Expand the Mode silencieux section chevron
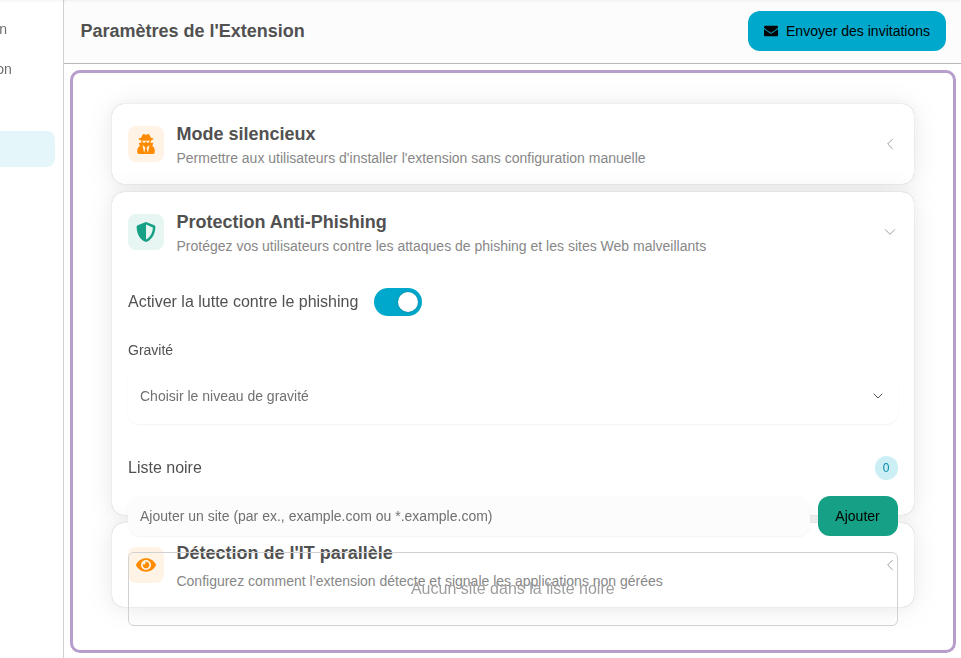This screenshot has height=658, width=961. coord(889,144)
